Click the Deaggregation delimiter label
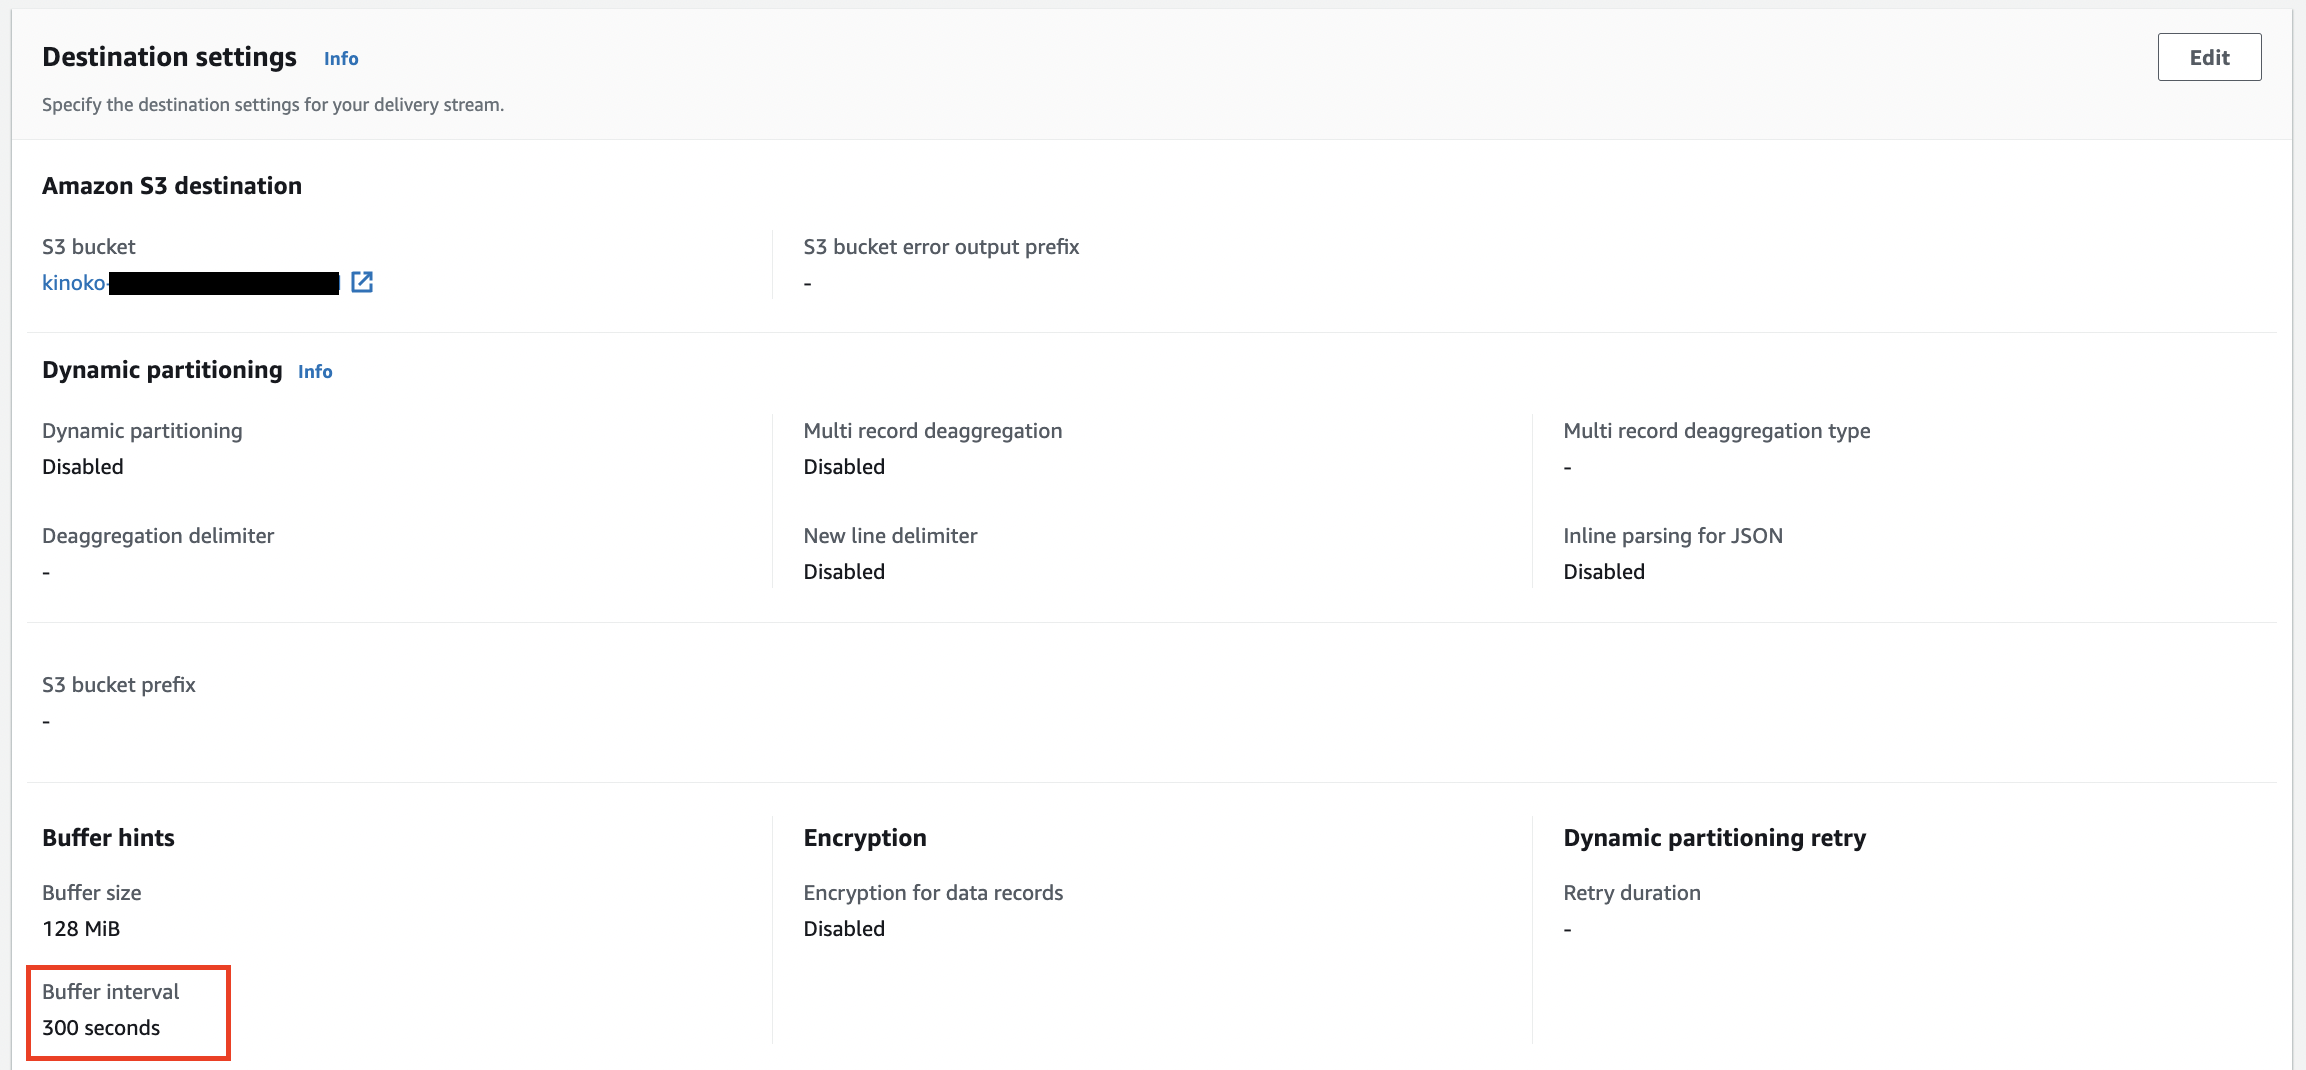This screenshot has width=2306, height=1070. [x=158, y=536]
